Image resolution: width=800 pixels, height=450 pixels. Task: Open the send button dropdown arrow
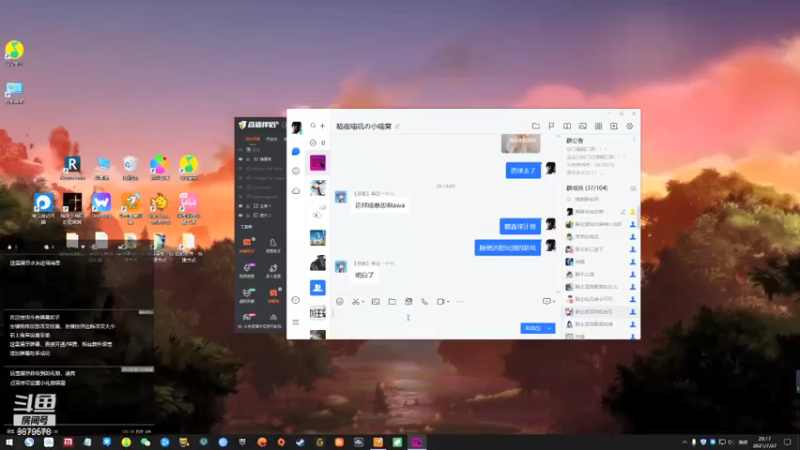(549, 328)
